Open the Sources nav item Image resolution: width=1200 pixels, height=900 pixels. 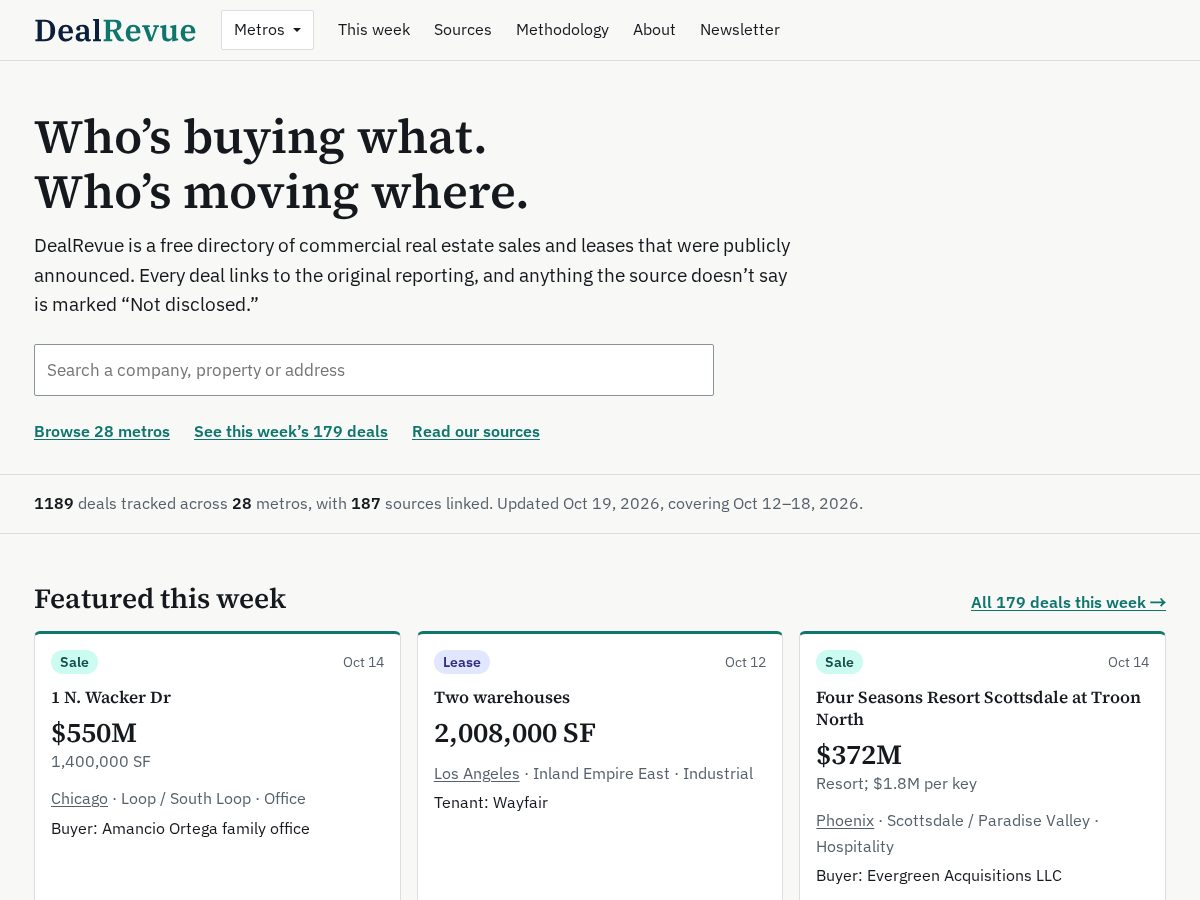click(x=463, y=30)
